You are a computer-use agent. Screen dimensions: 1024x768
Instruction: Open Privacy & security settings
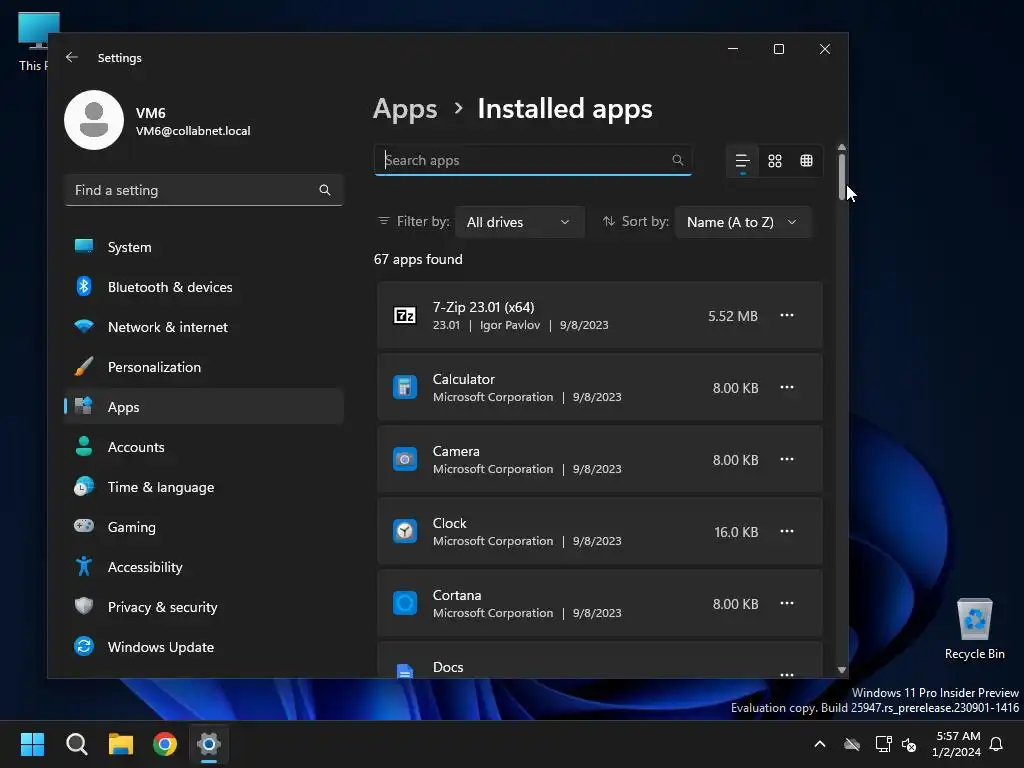[x=204, y=607]
